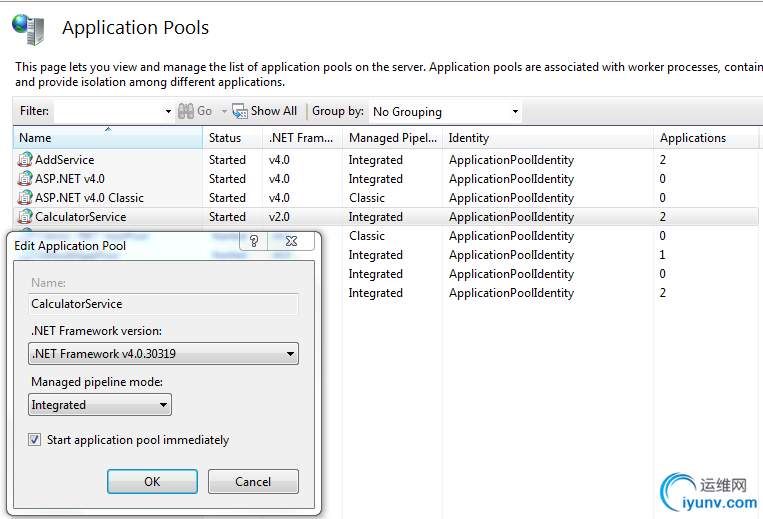Click the Filter text input field

(108, 112)
